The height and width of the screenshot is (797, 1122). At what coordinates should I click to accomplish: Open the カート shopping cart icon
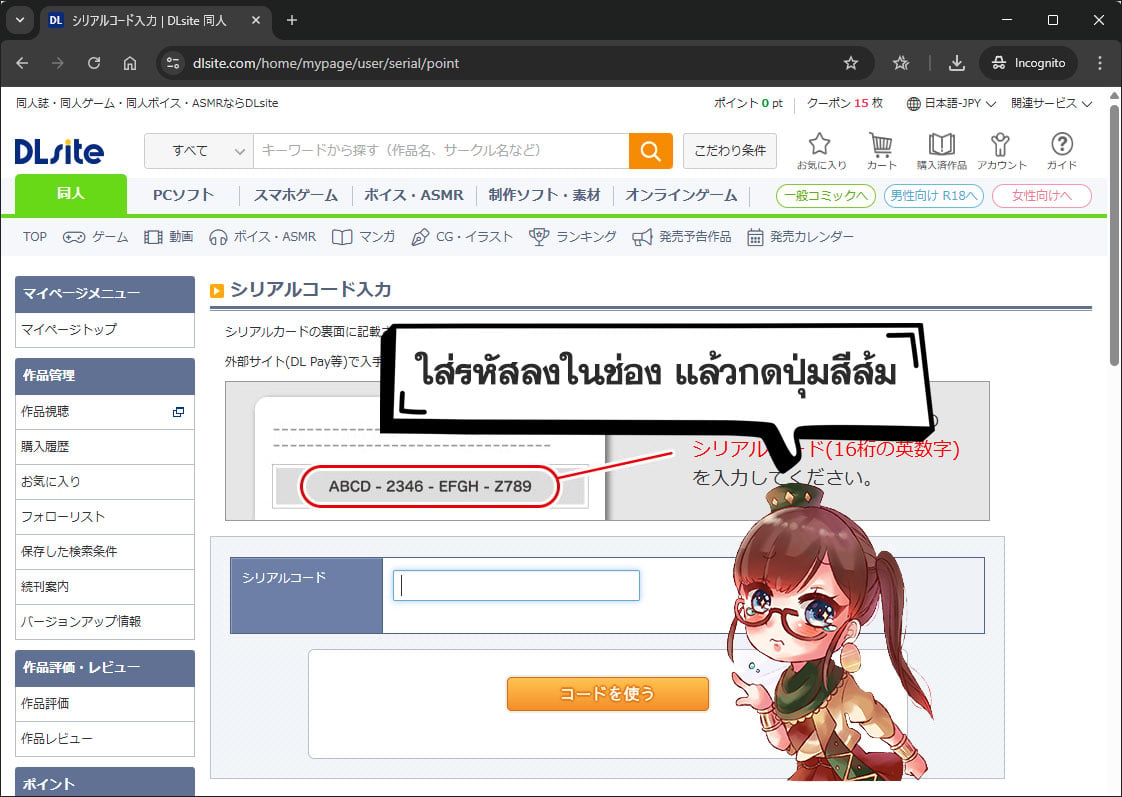(881, 151)
